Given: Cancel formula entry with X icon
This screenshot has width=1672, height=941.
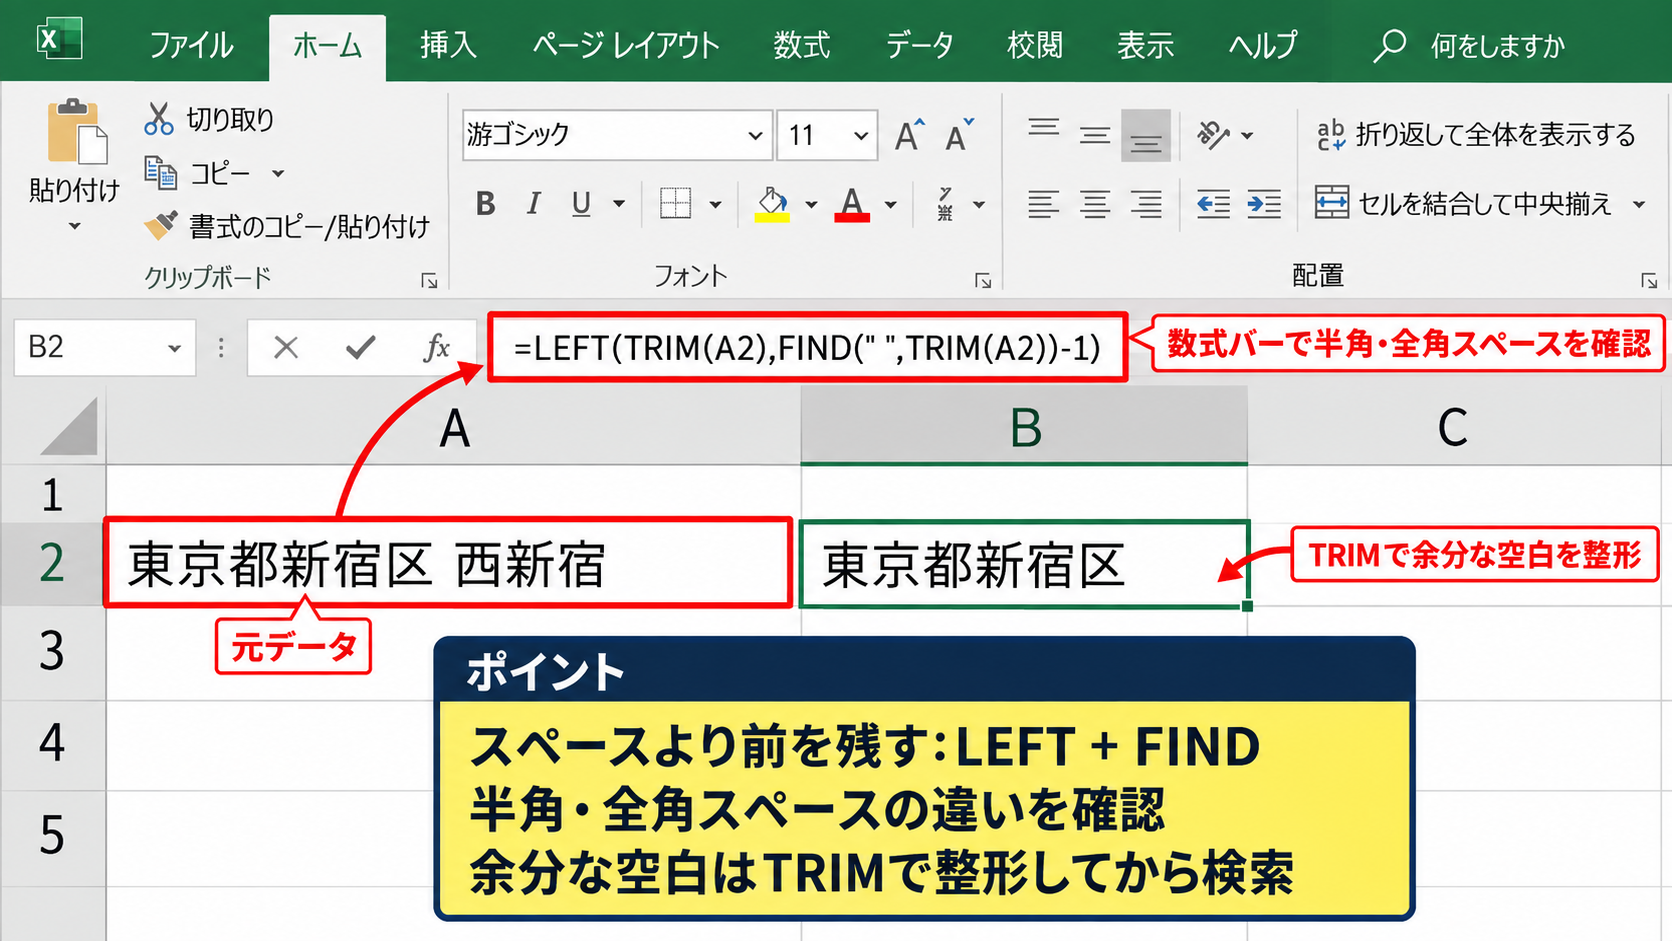Looking at the screenshot, I should [x=286, y=347].
